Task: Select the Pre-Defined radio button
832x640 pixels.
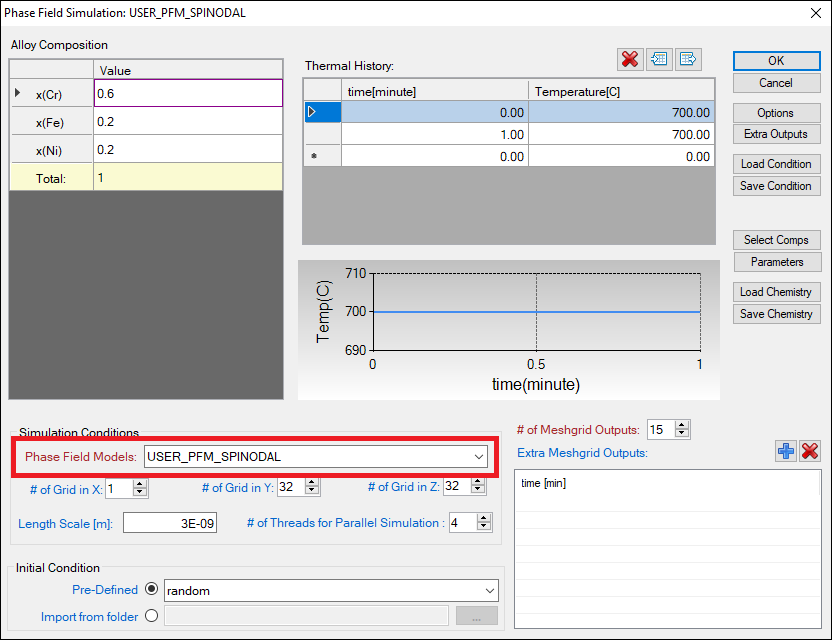Action: coord(152,590)
